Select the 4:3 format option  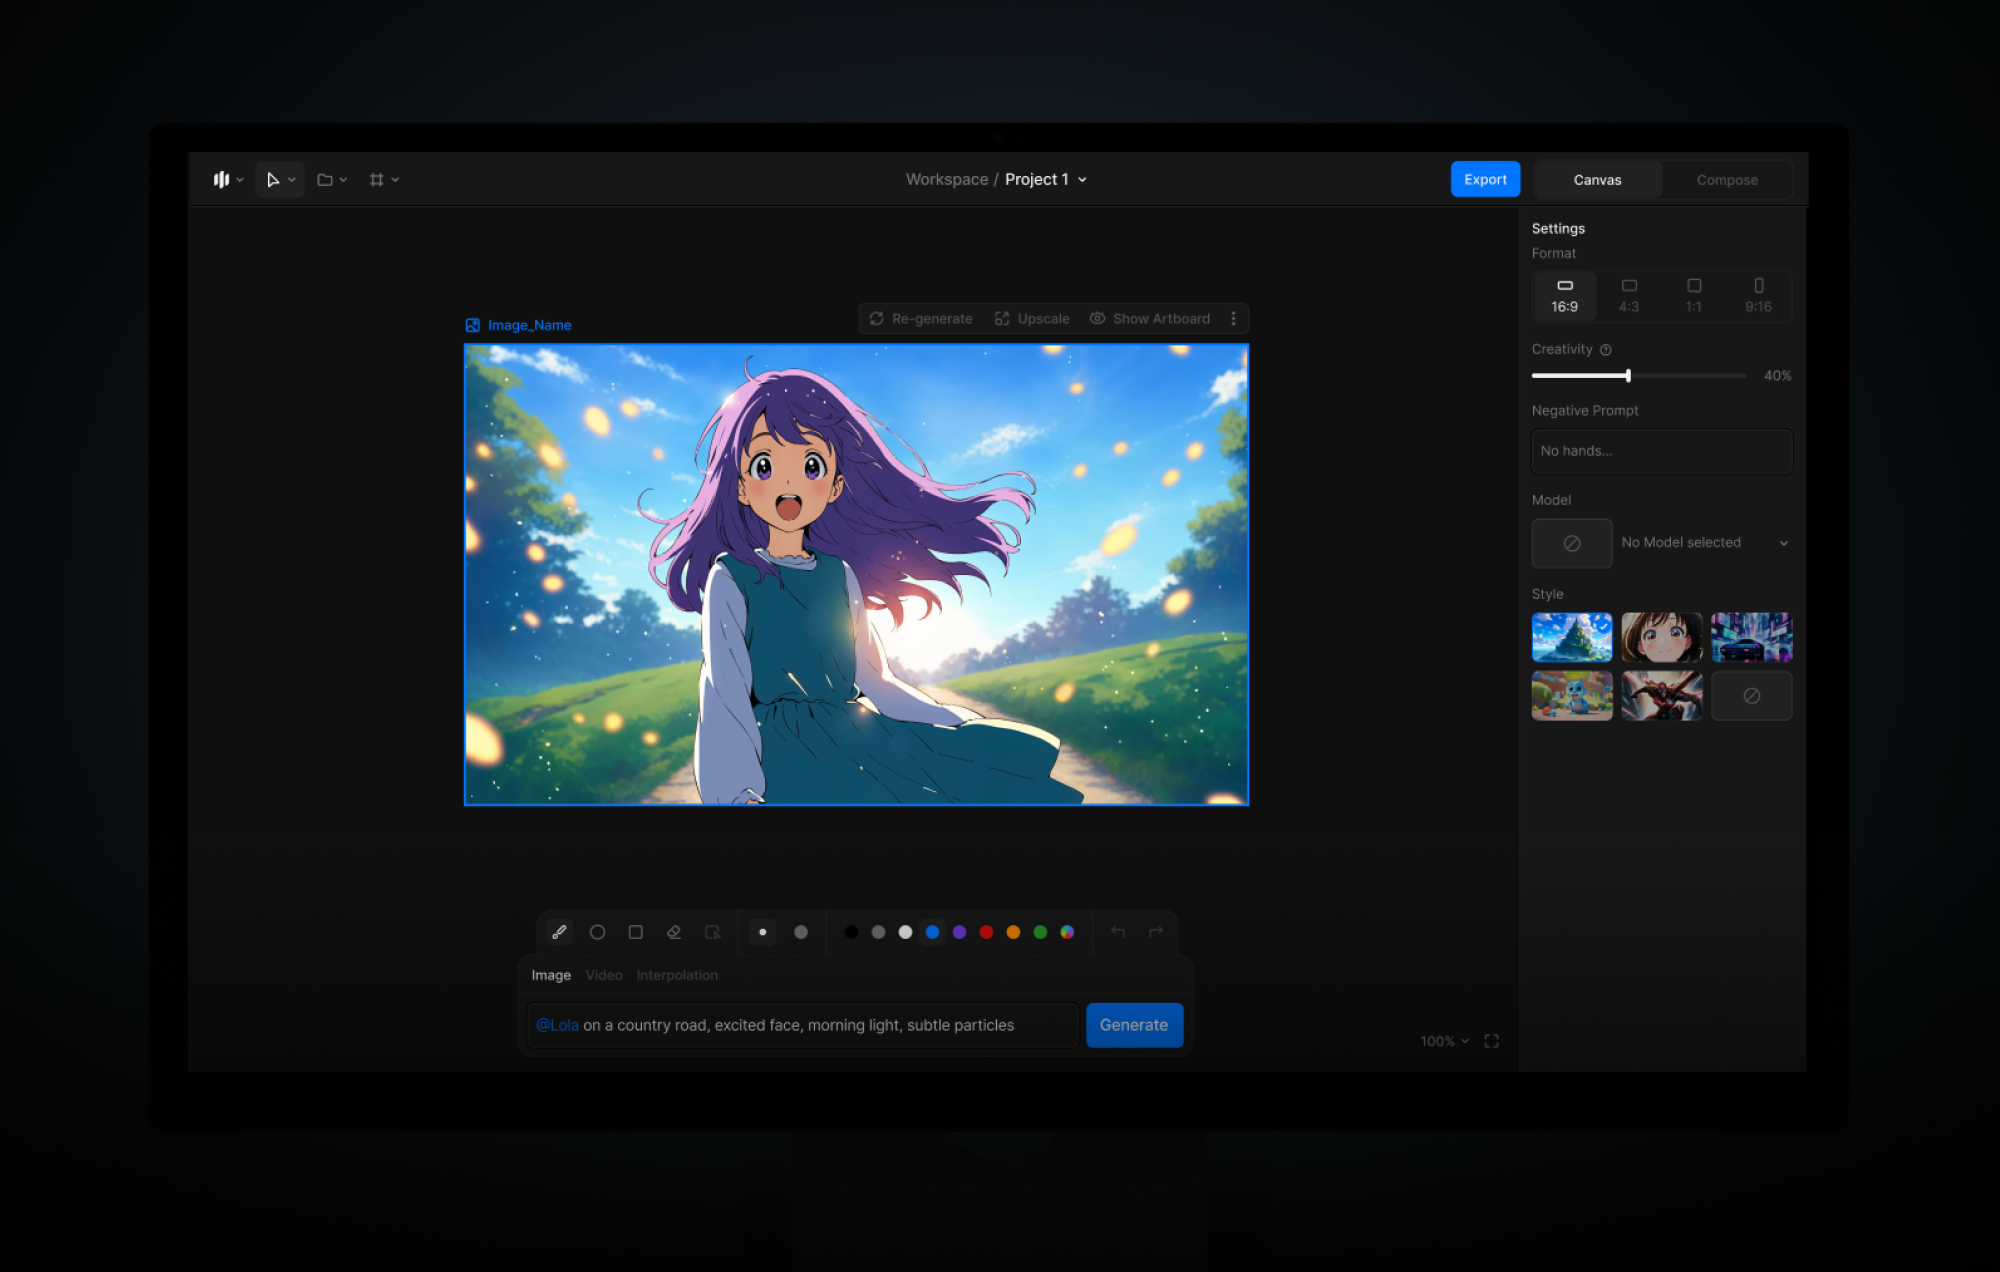(x=1629, y=295)
